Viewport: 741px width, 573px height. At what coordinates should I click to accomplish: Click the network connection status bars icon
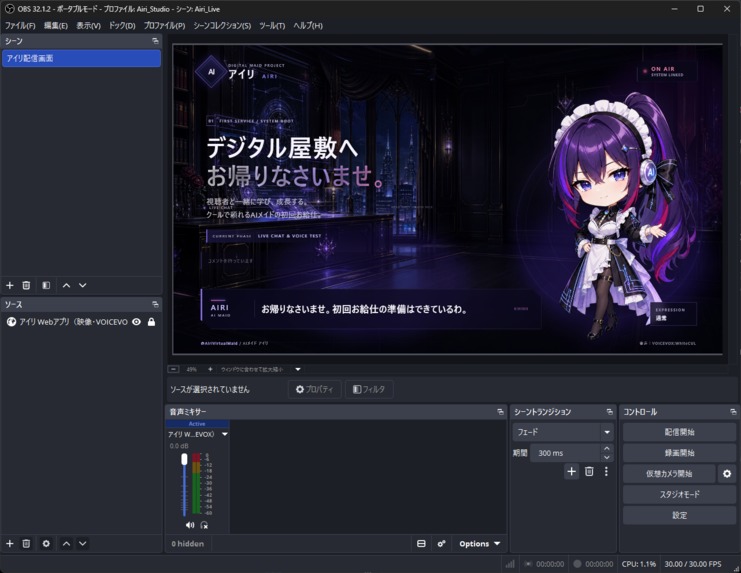coord(510,564)
